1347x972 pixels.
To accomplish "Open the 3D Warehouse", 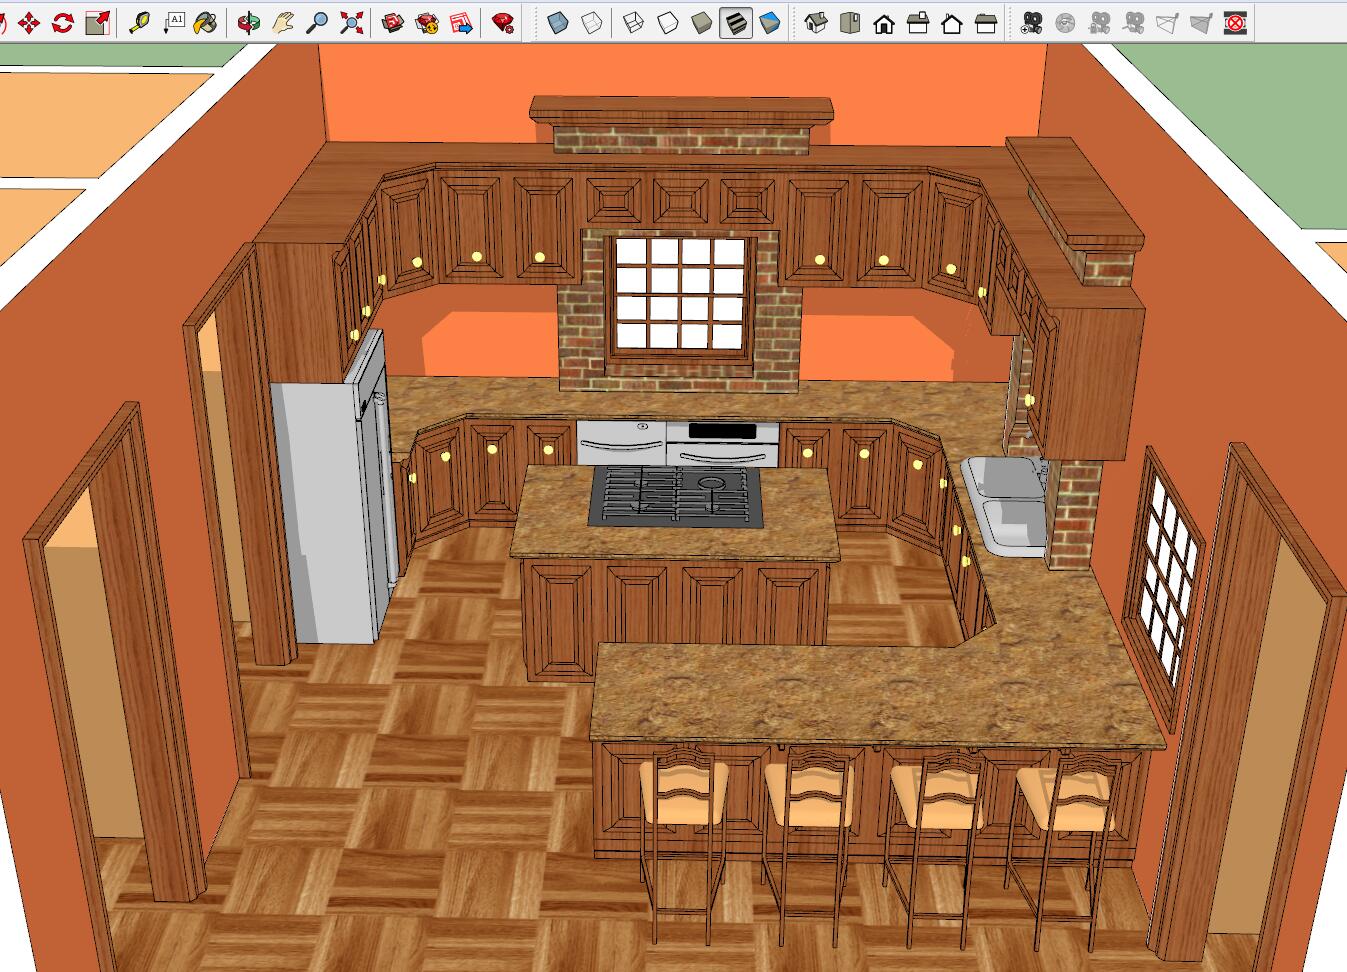I will 393,22.
